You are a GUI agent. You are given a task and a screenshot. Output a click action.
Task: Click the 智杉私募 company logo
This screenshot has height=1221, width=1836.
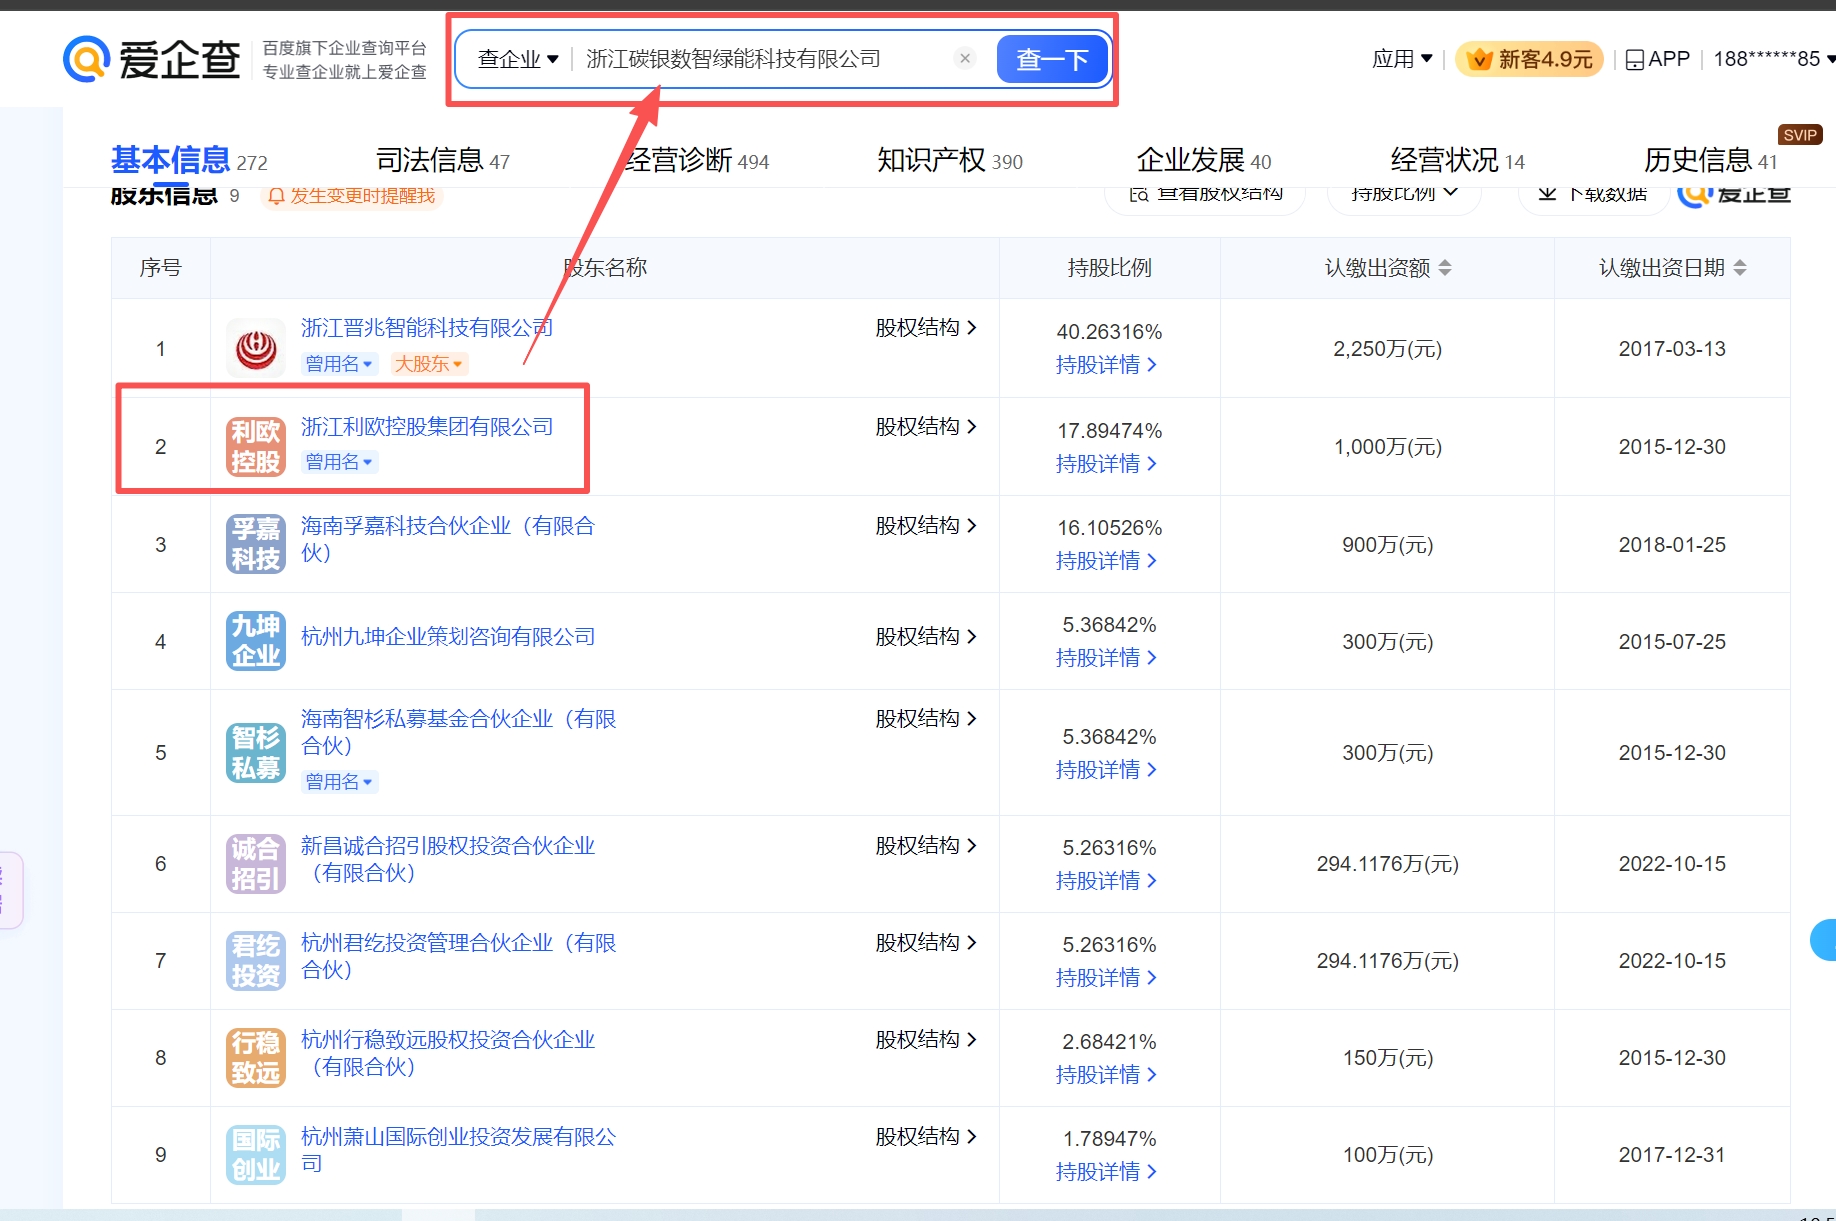tap(256, 752)
